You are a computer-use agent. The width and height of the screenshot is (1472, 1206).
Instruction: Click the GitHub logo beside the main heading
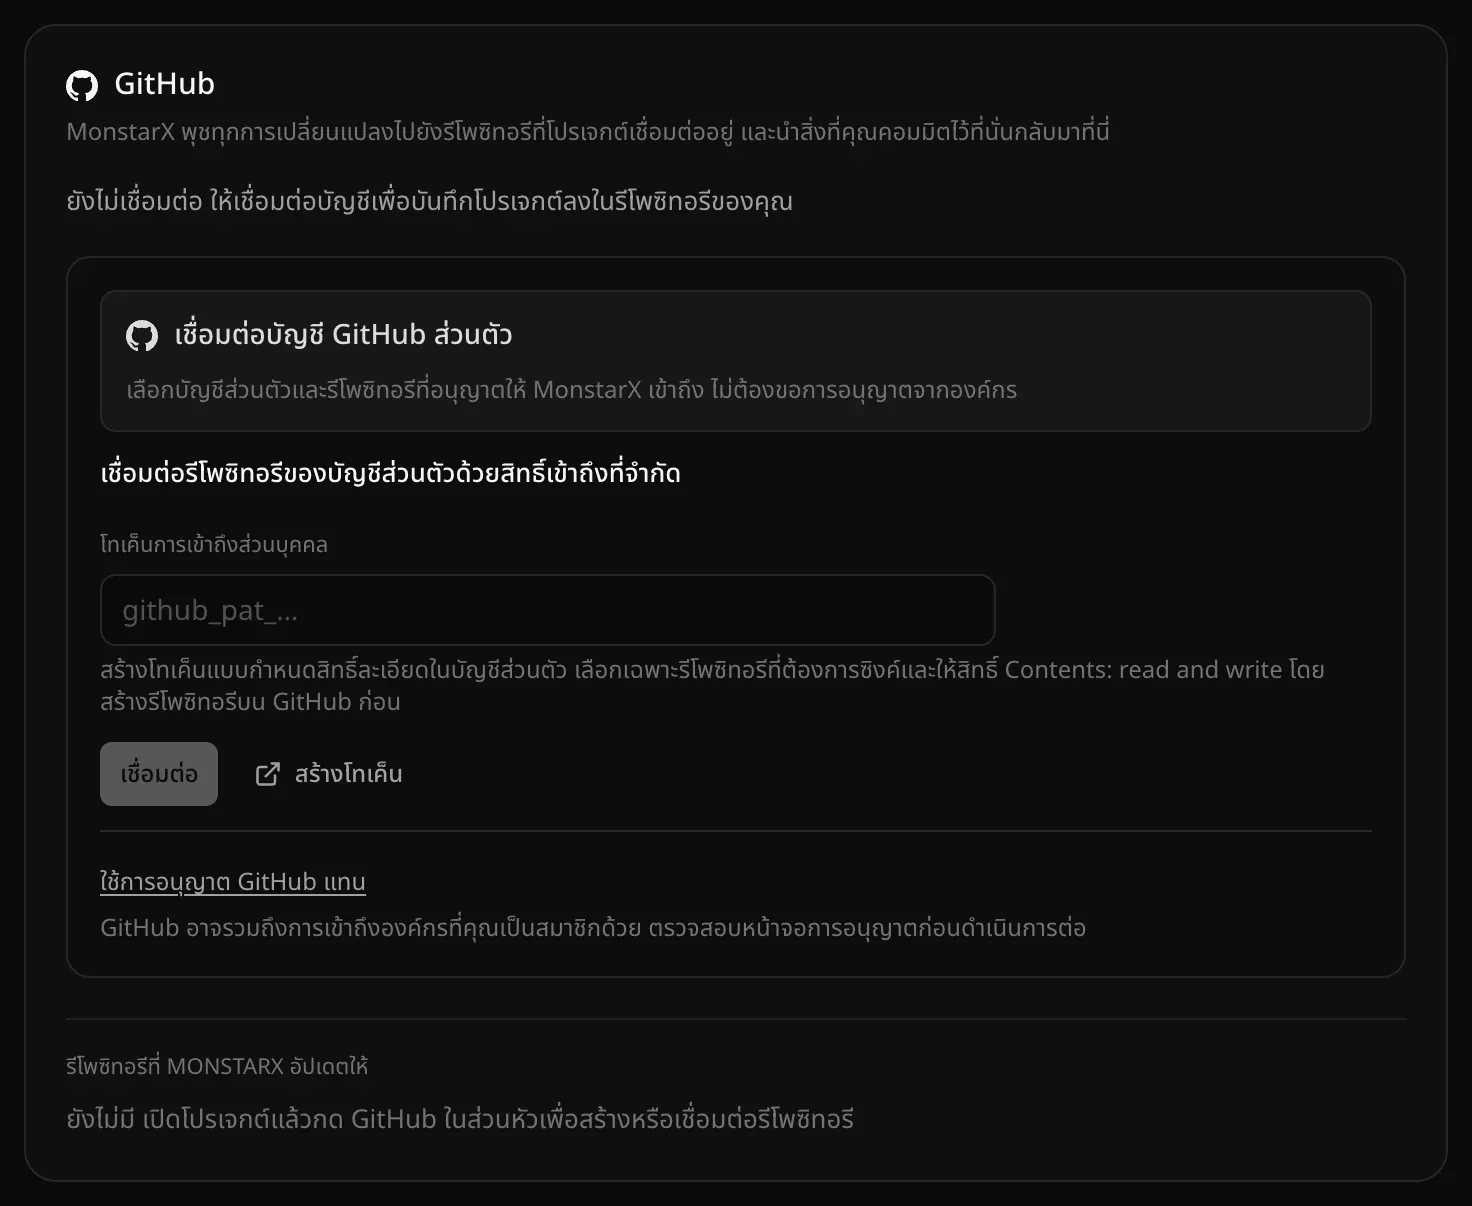pos(82,85)
